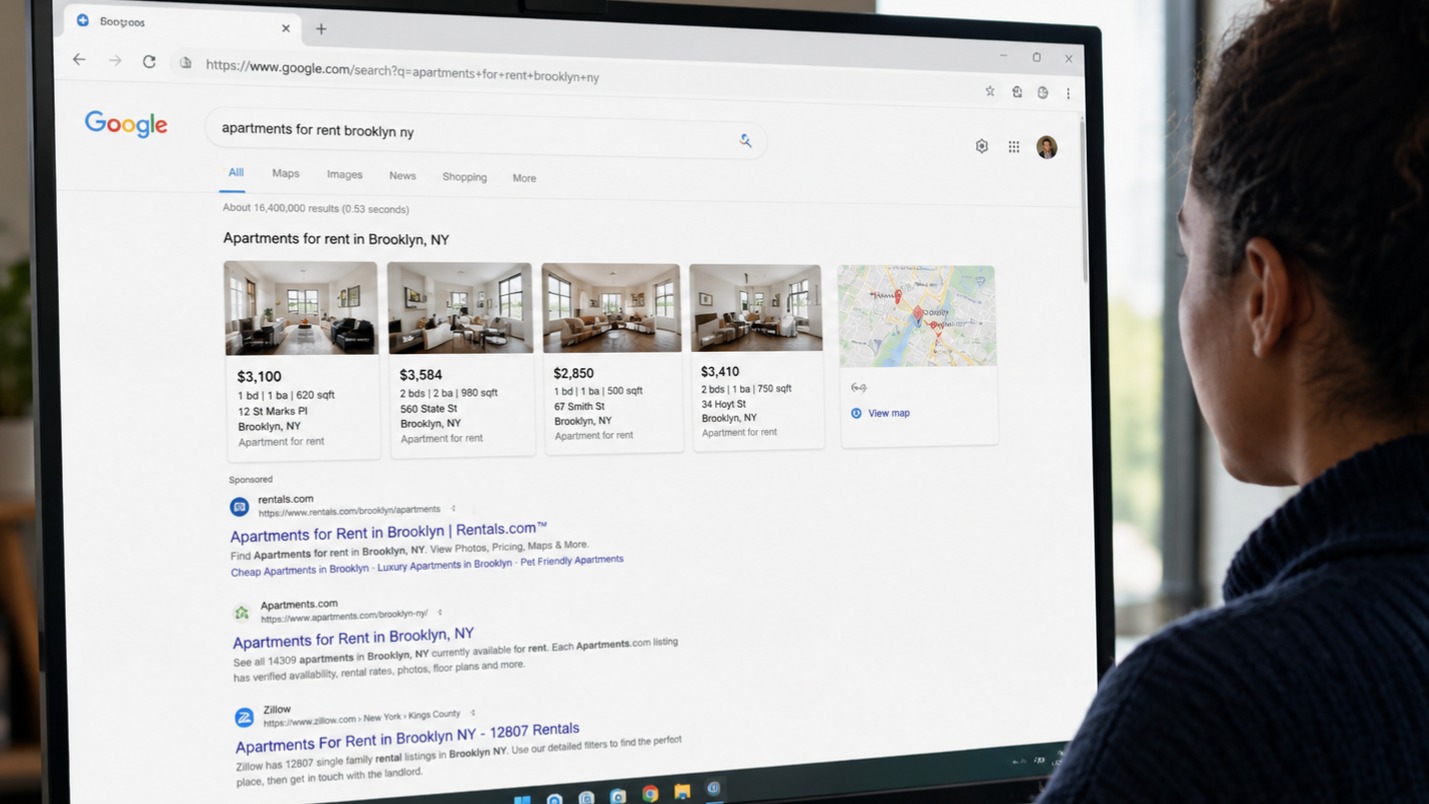Click the Chrome profile icon in toolbar
This screenshot has height=804, width=1429.
tap(1043, 92)
